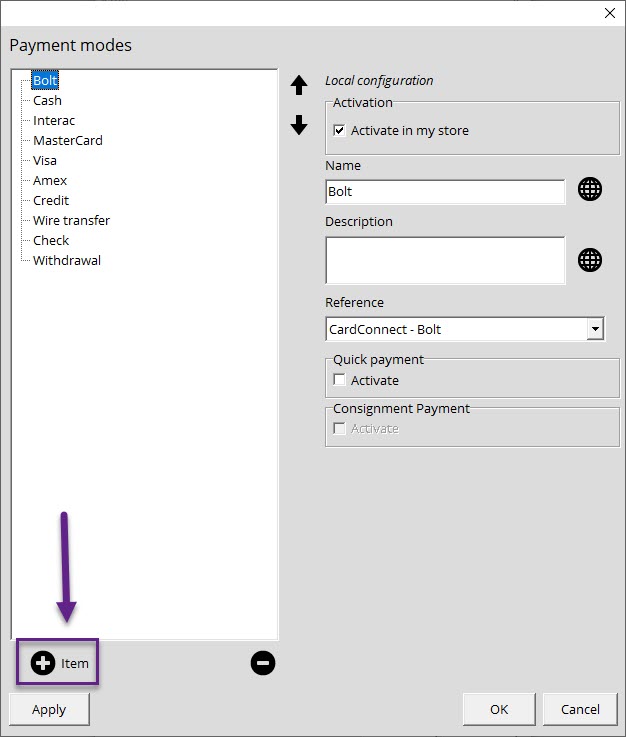
Task: Open translations globe for Name field
Action: pyautogui.click(x=590, y=189)
